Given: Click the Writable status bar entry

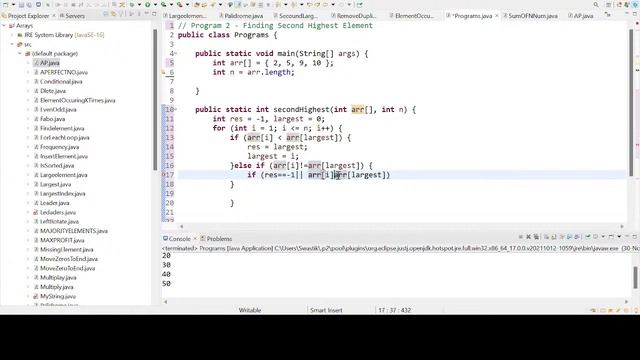Looking at the screenshot, I should click(250, 310).
